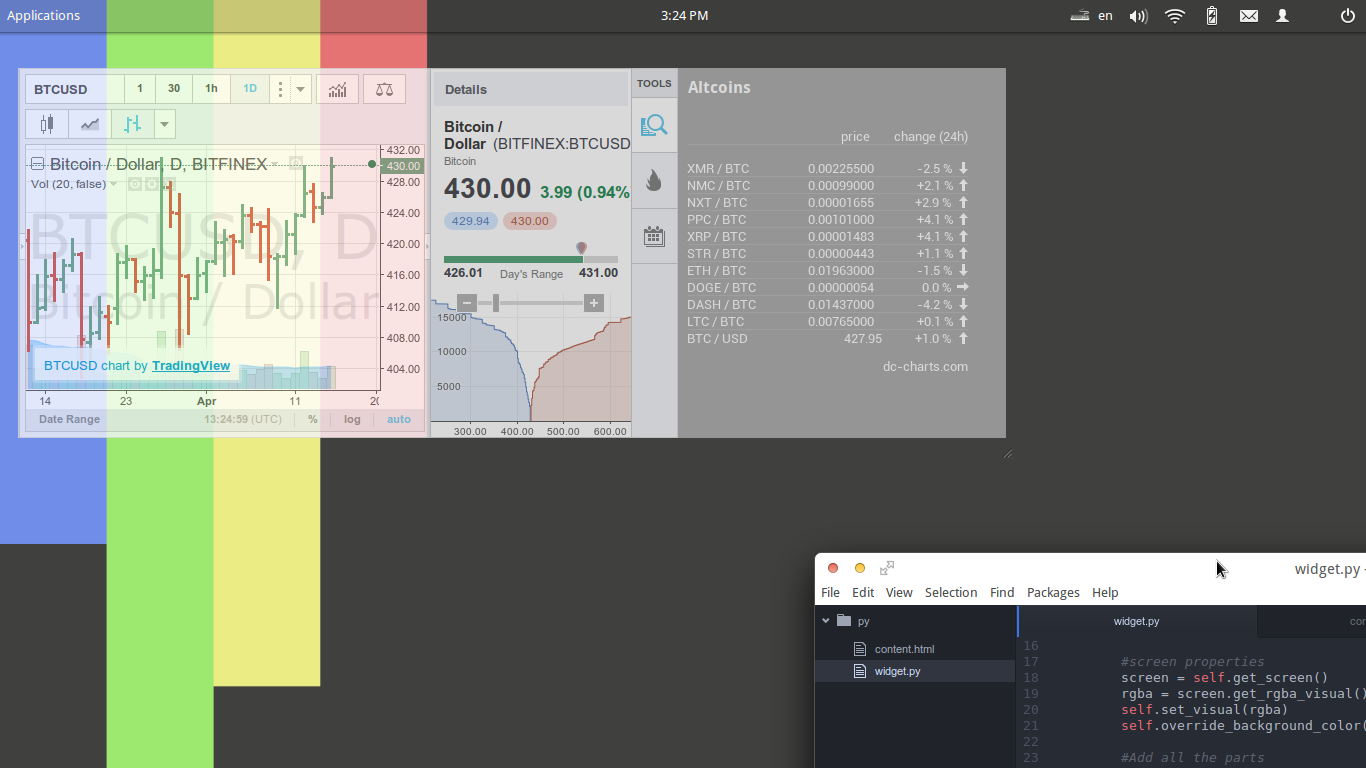Viewport: 1366px width, 768px height.
Task: Collapse the py folder tree
Action: click(x=826, y=621)
